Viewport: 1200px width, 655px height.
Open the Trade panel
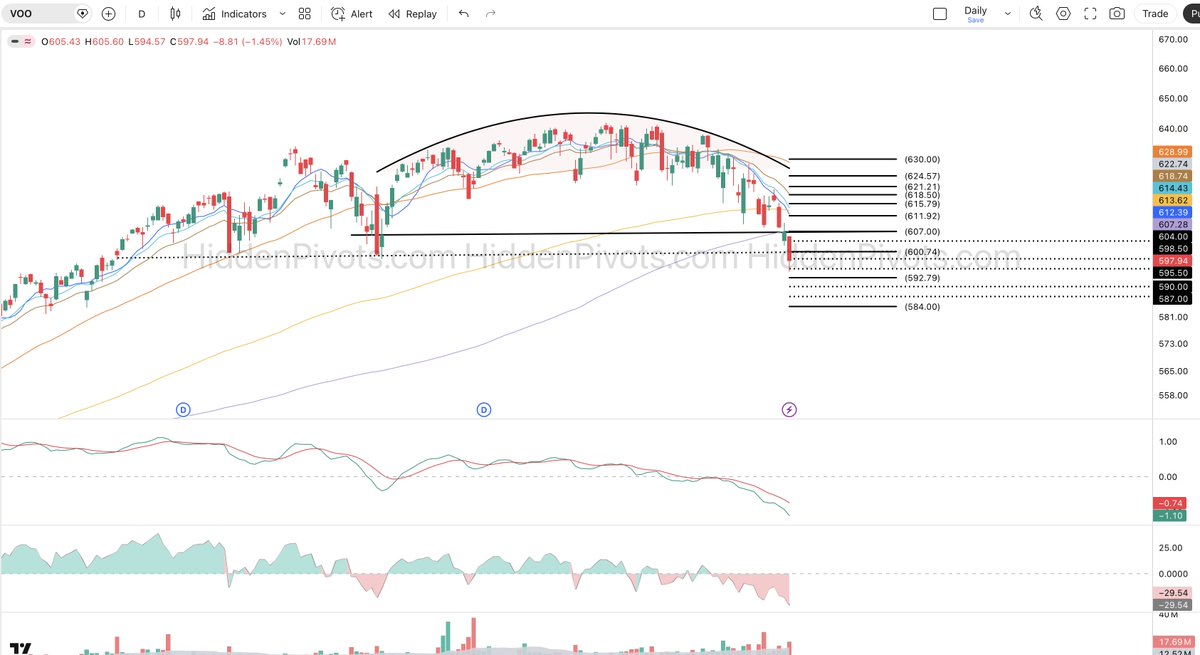(1155, 14)
